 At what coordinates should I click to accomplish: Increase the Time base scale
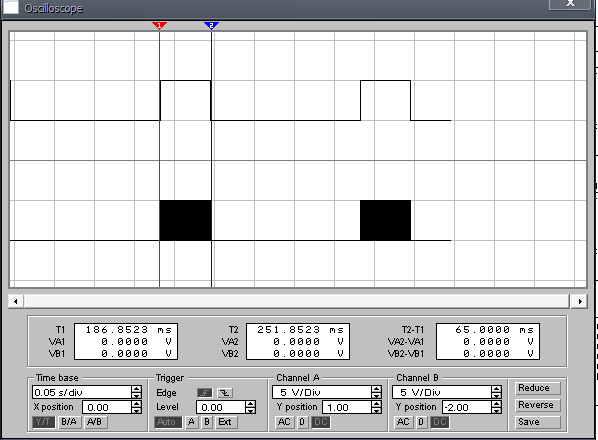point(136,389)
